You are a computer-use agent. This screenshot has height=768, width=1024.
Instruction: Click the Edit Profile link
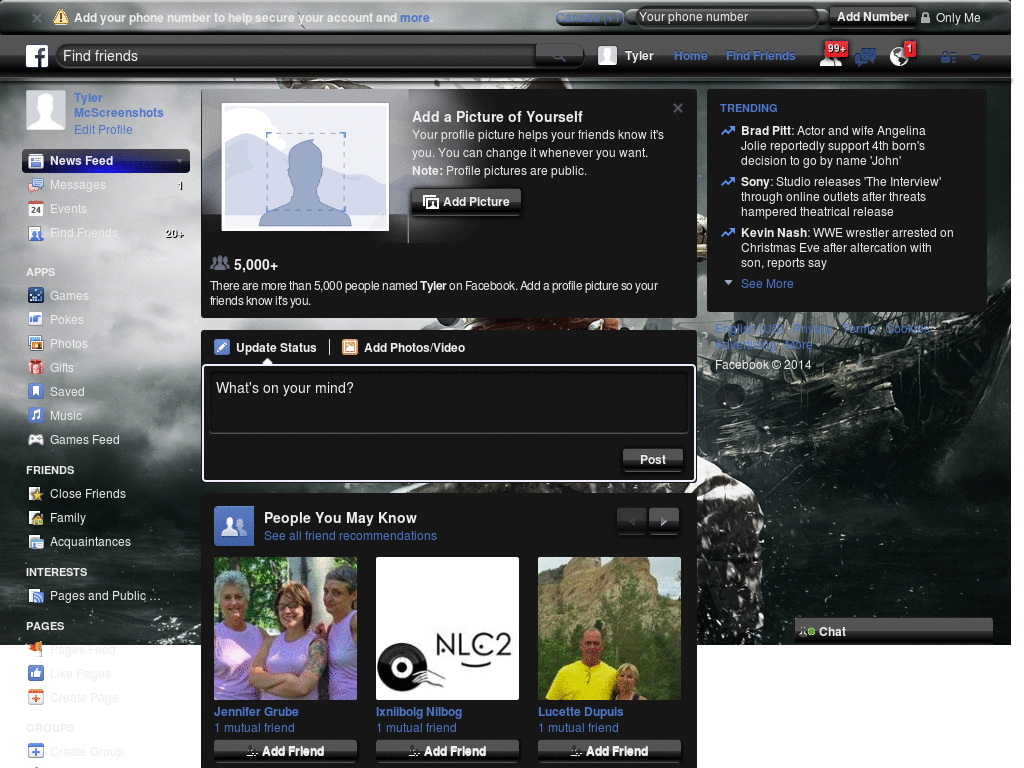click(103, 130)
